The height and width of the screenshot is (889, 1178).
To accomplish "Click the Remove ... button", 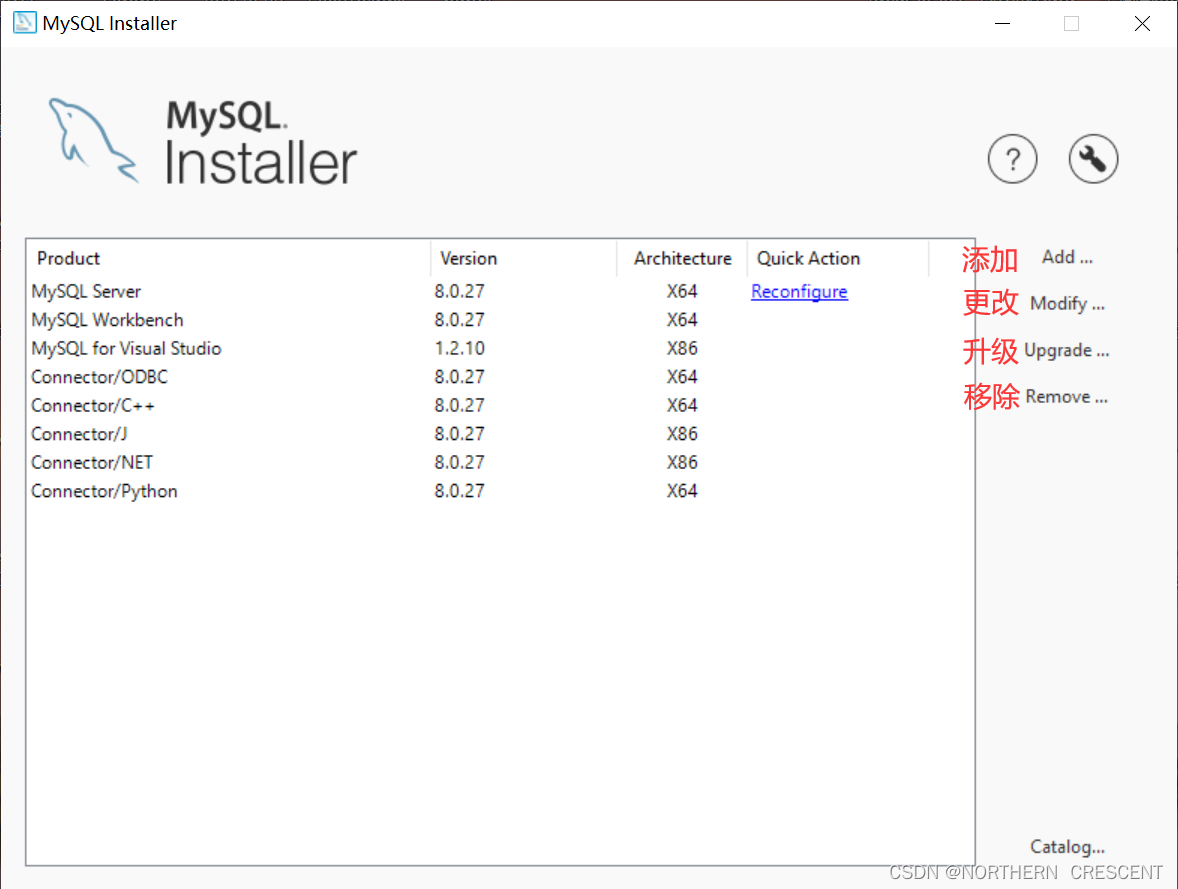I will (1066, 397).
